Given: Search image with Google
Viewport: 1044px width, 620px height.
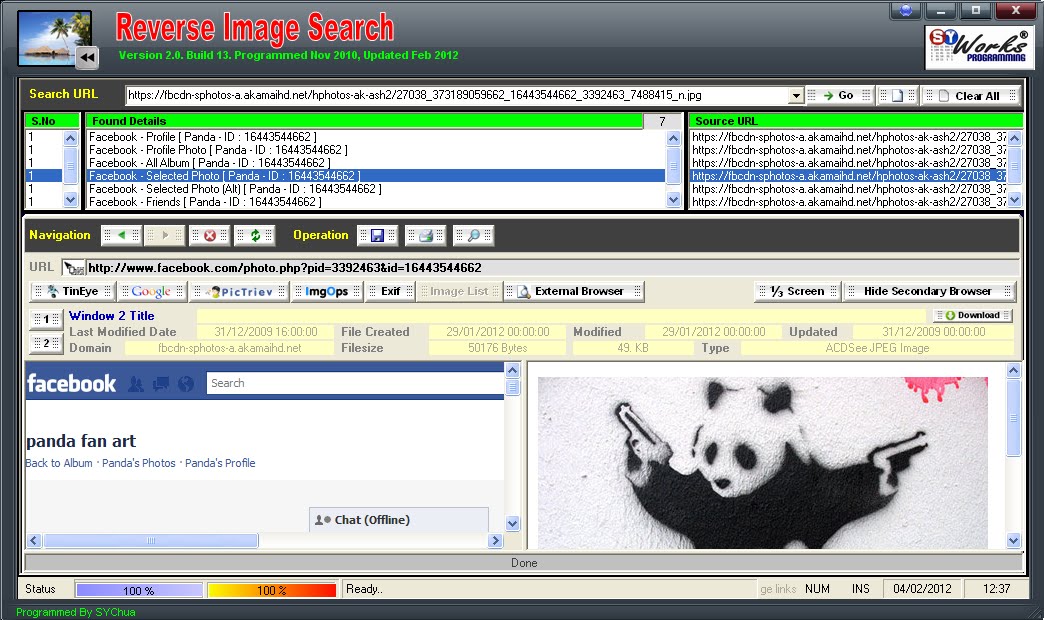Looking at the screenshot, I should point(152,291).
